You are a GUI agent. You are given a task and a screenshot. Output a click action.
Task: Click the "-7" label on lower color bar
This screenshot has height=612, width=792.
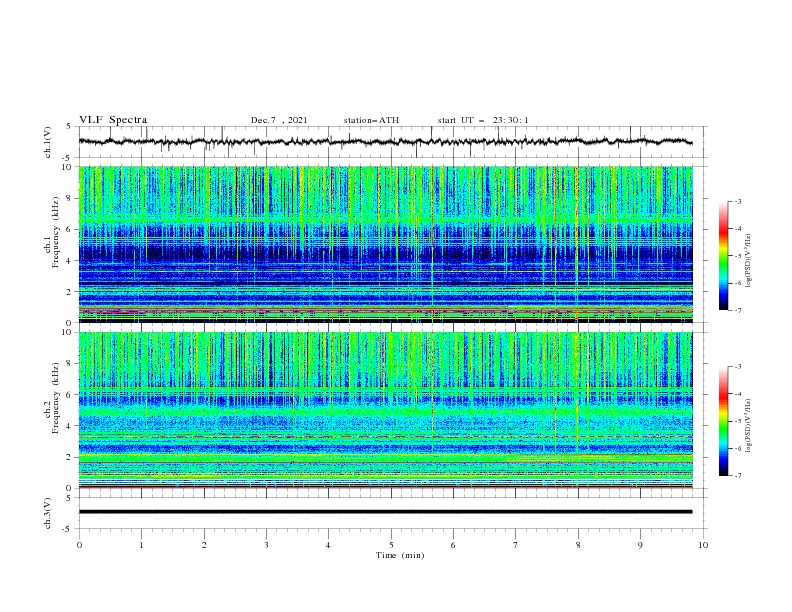pos(738,475)
